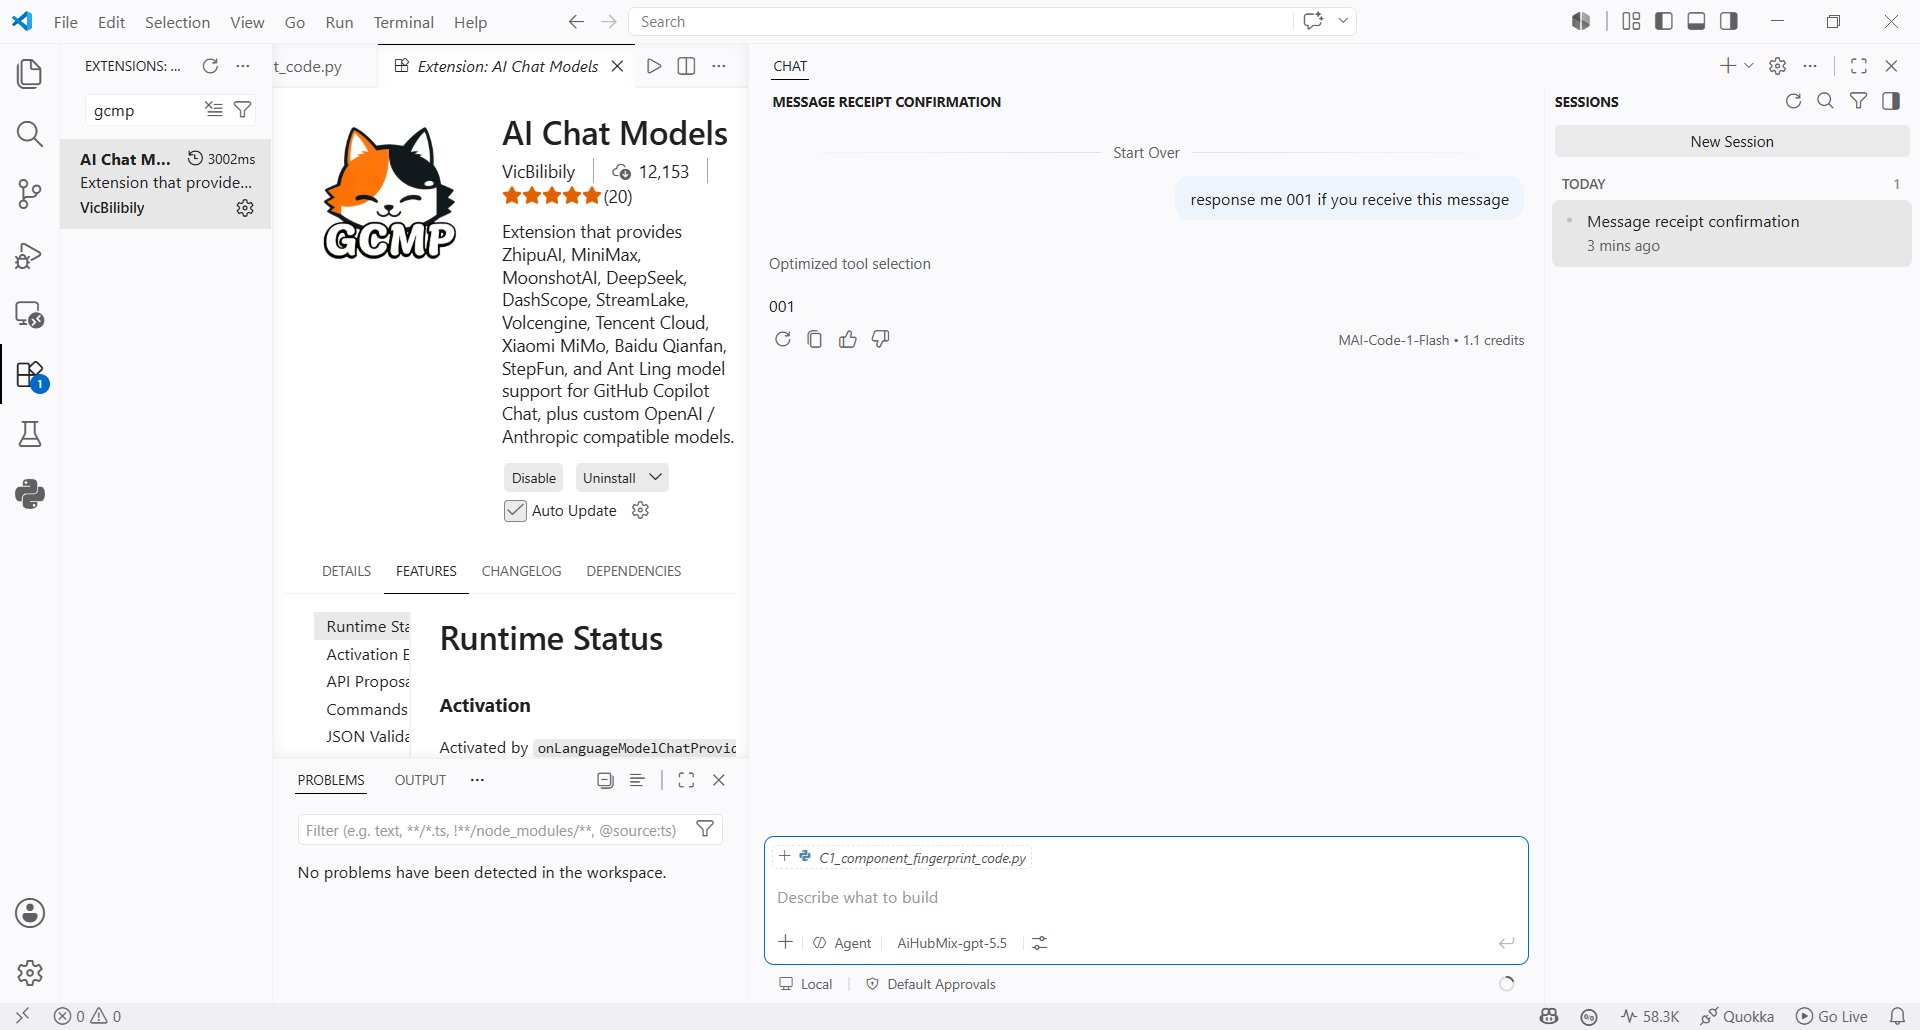Focus the Describe what to build input
This screenshot has width=1920, height=1030.
[1146, 898]
